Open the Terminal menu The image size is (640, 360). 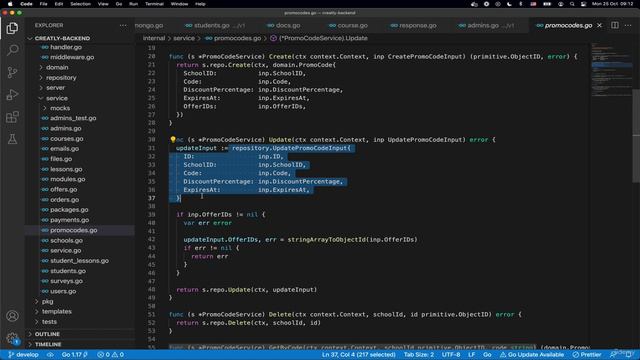point(154,4)
